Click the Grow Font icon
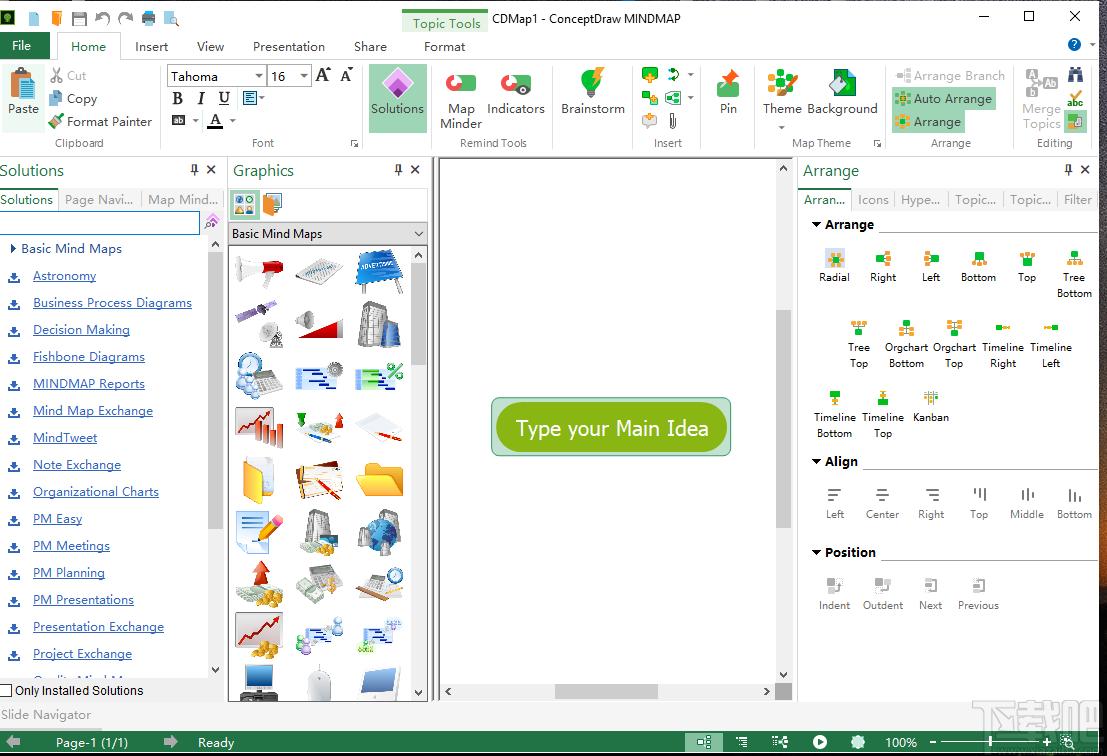 (x=323, y=75)
